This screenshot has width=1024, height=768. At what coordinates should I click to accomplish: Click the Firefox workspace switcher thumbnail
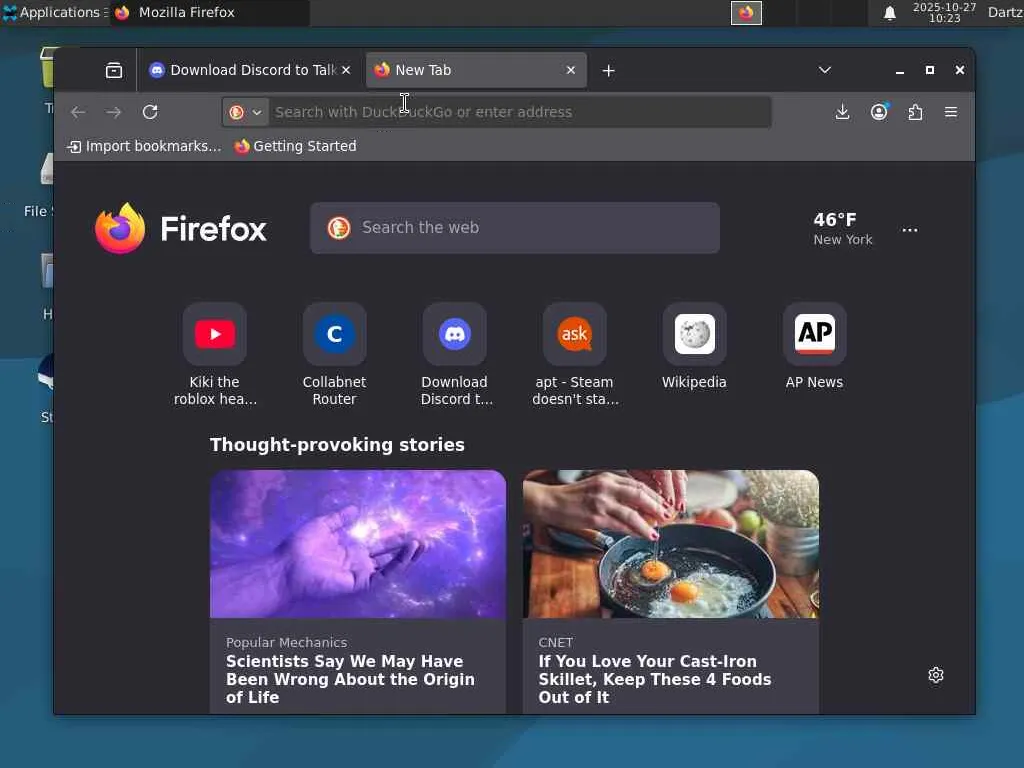(x=746, y=12)
